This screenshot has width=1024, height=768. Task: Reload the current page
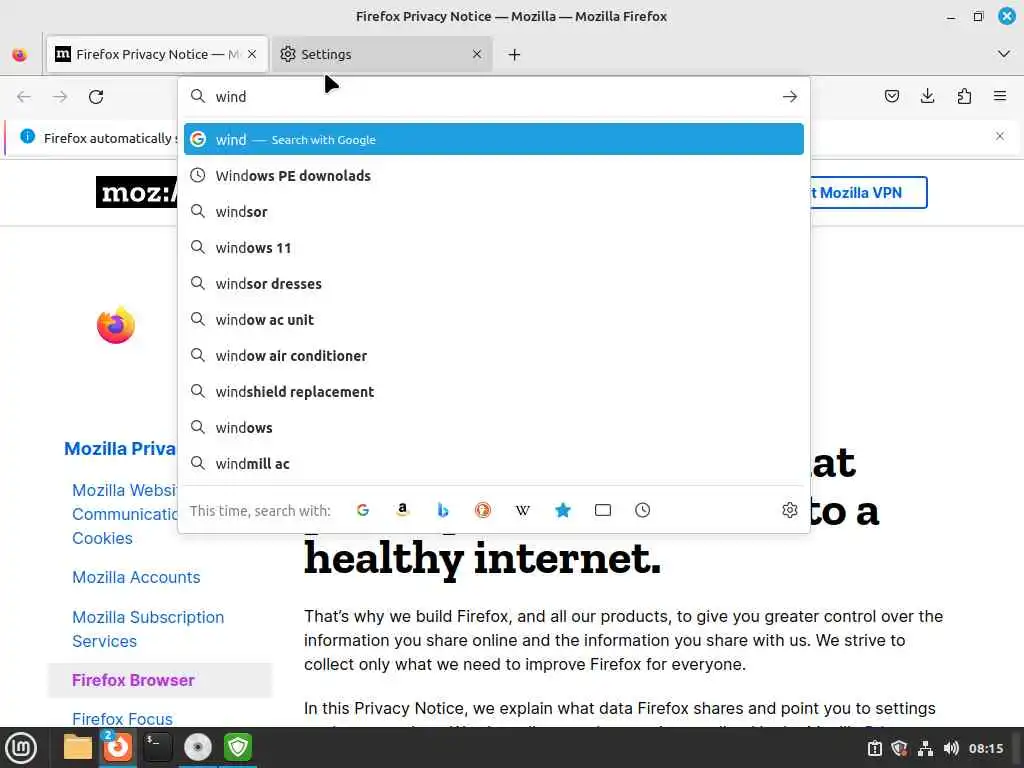96,97
